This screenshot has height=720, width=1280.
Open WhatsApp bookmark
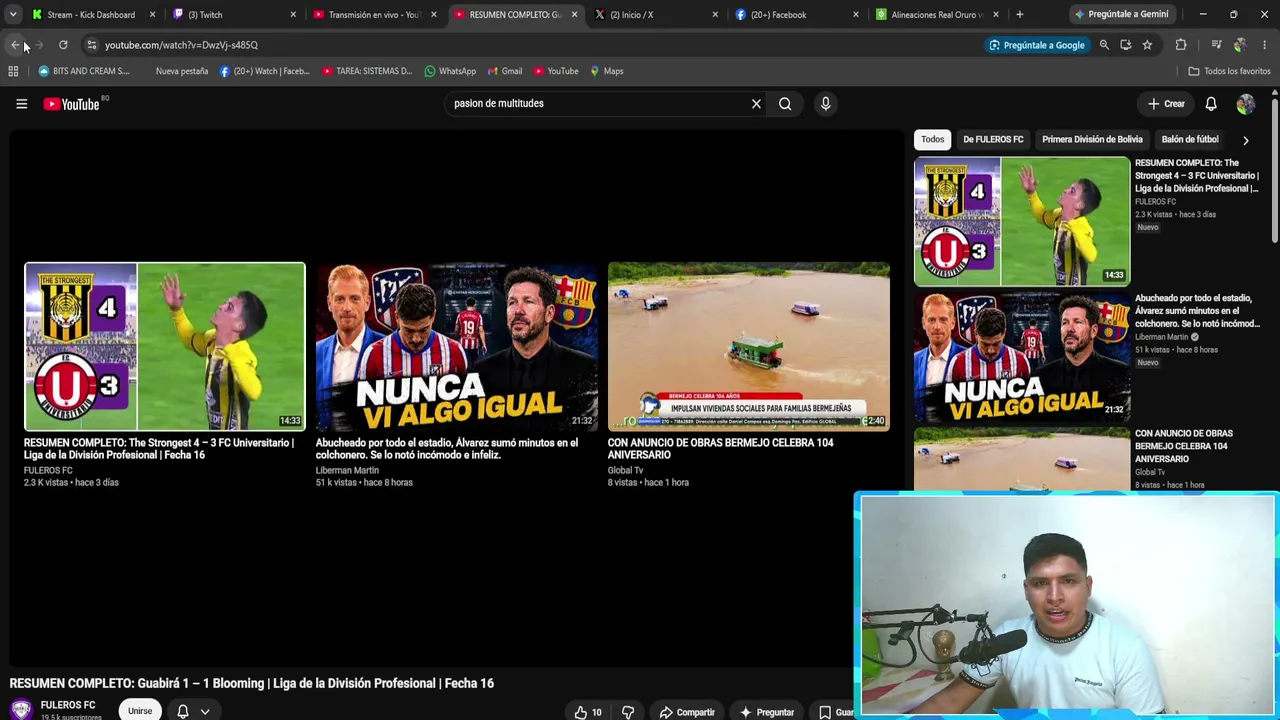tap(450, 71)
